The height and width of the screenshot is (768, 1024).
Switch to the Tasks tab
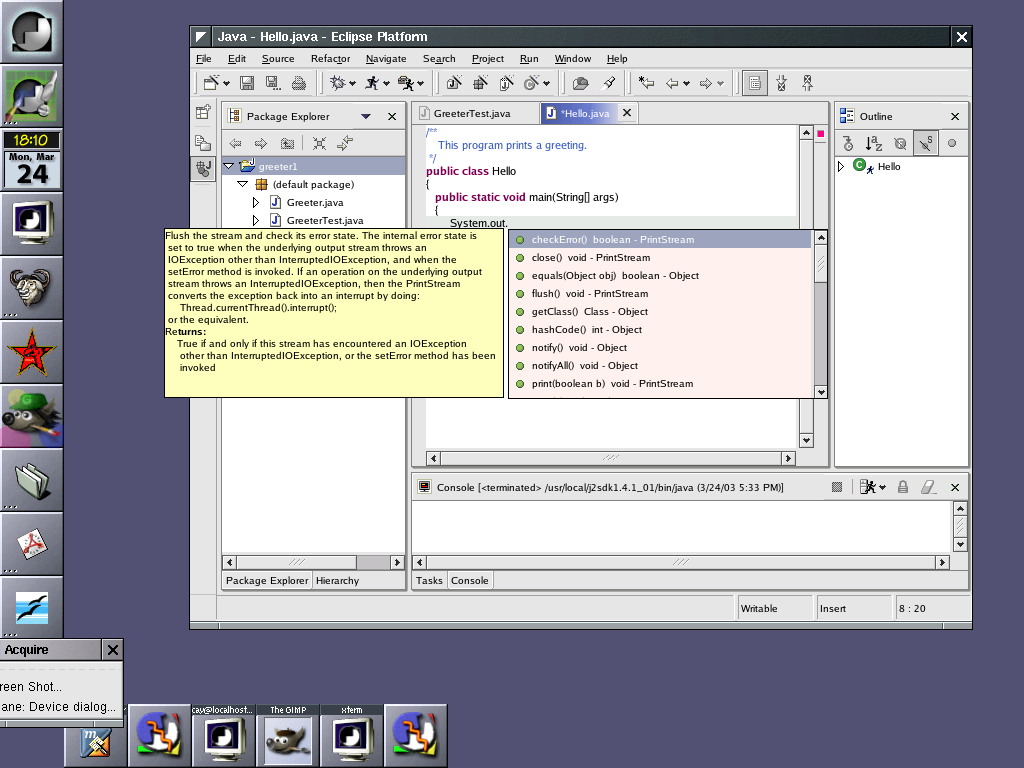pyautogui.click(x=429, y=581)
